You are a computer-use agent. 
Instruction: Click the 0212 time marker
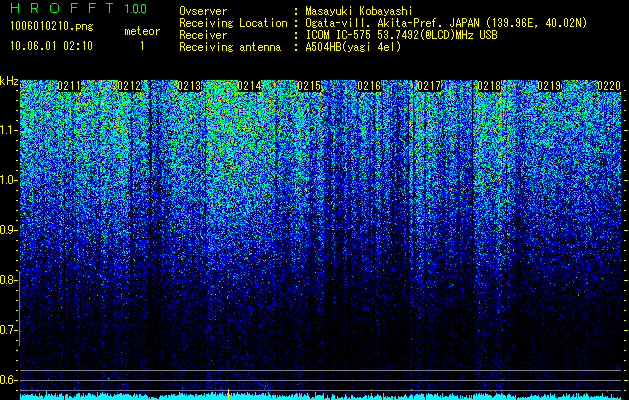129,86
